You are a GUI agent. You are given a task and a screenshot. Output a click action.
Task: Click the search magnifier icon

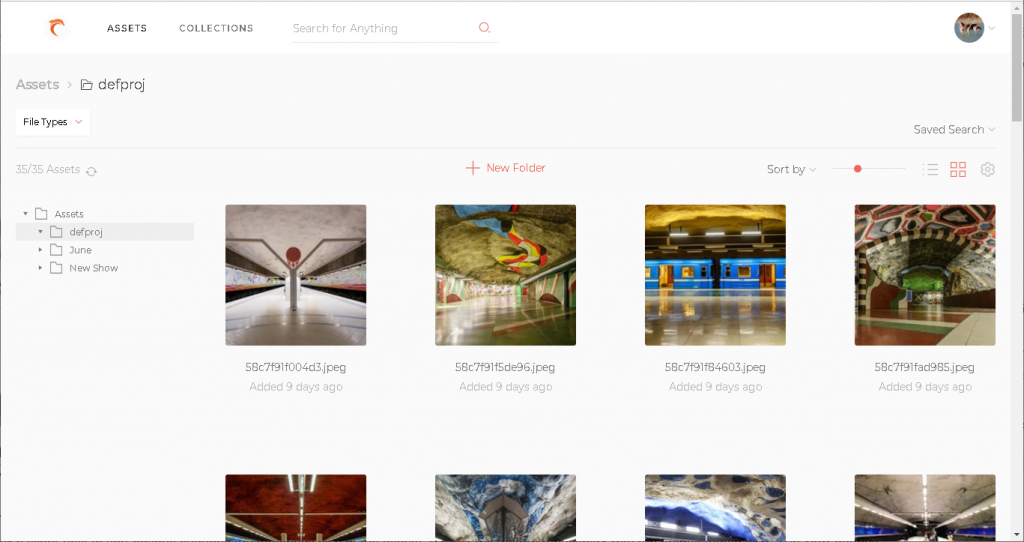point(484,27)
